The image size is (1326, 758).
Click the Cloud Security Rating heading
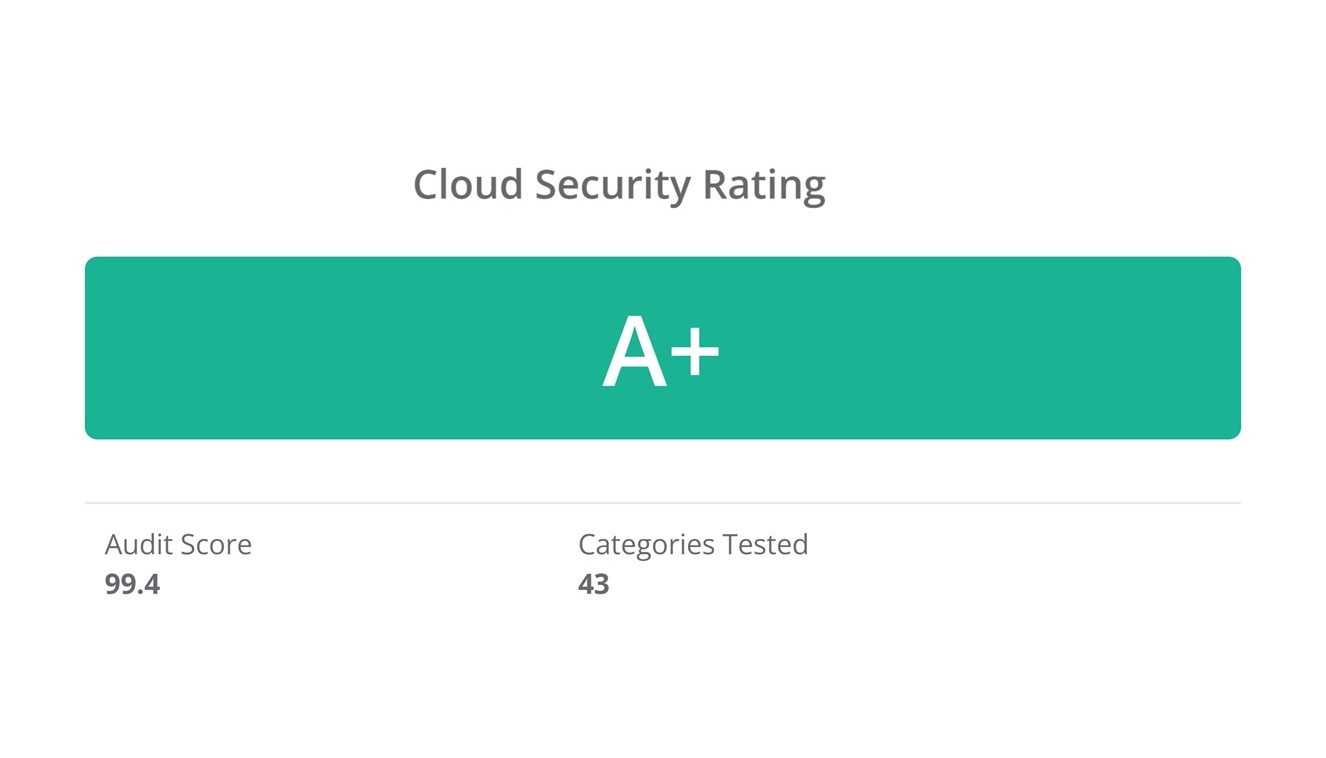coord(619,185)
